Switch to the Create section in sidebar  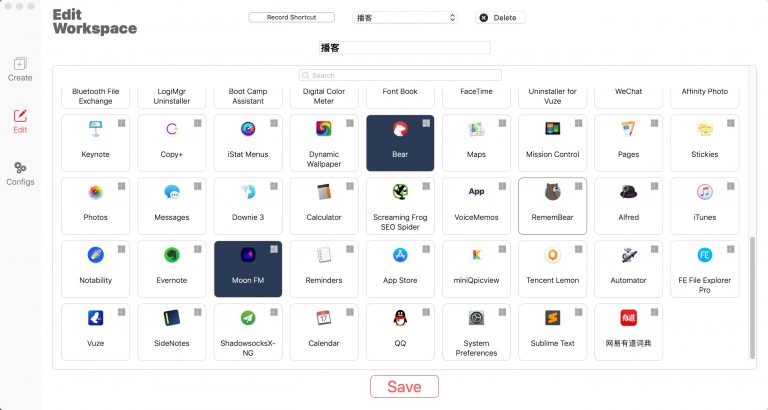pyautogui.click(x=20, y=70)
